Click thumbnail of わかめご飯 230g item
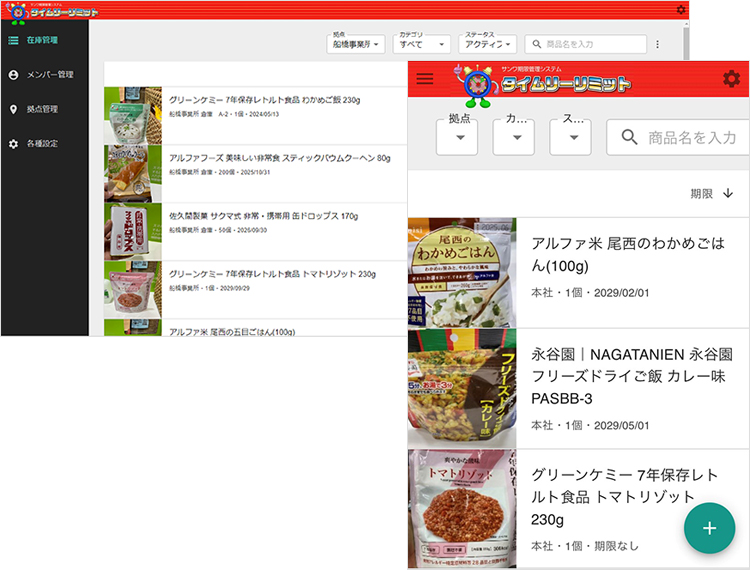The height and width of the screenshot is (570, 750). coord(133,115)
